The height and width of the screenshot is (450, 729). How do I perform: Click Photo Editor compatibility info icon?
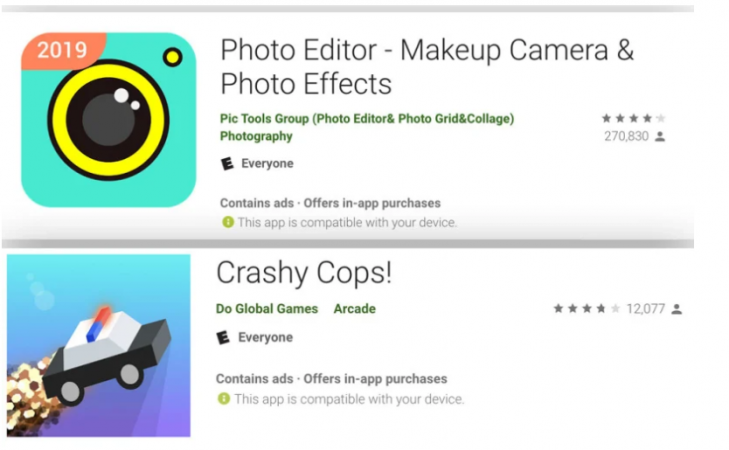pos(227,222)
